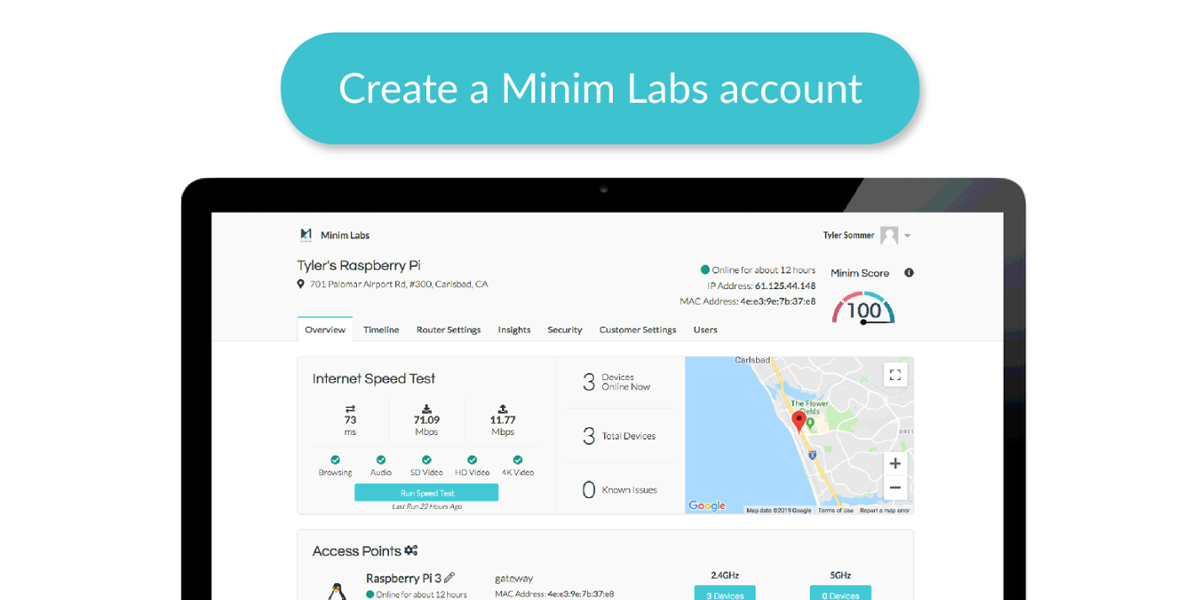Click the HD Video checkmark indicator
This screenshot has height=600, width=1200.
pyautogui.click(x=472, y=460)
